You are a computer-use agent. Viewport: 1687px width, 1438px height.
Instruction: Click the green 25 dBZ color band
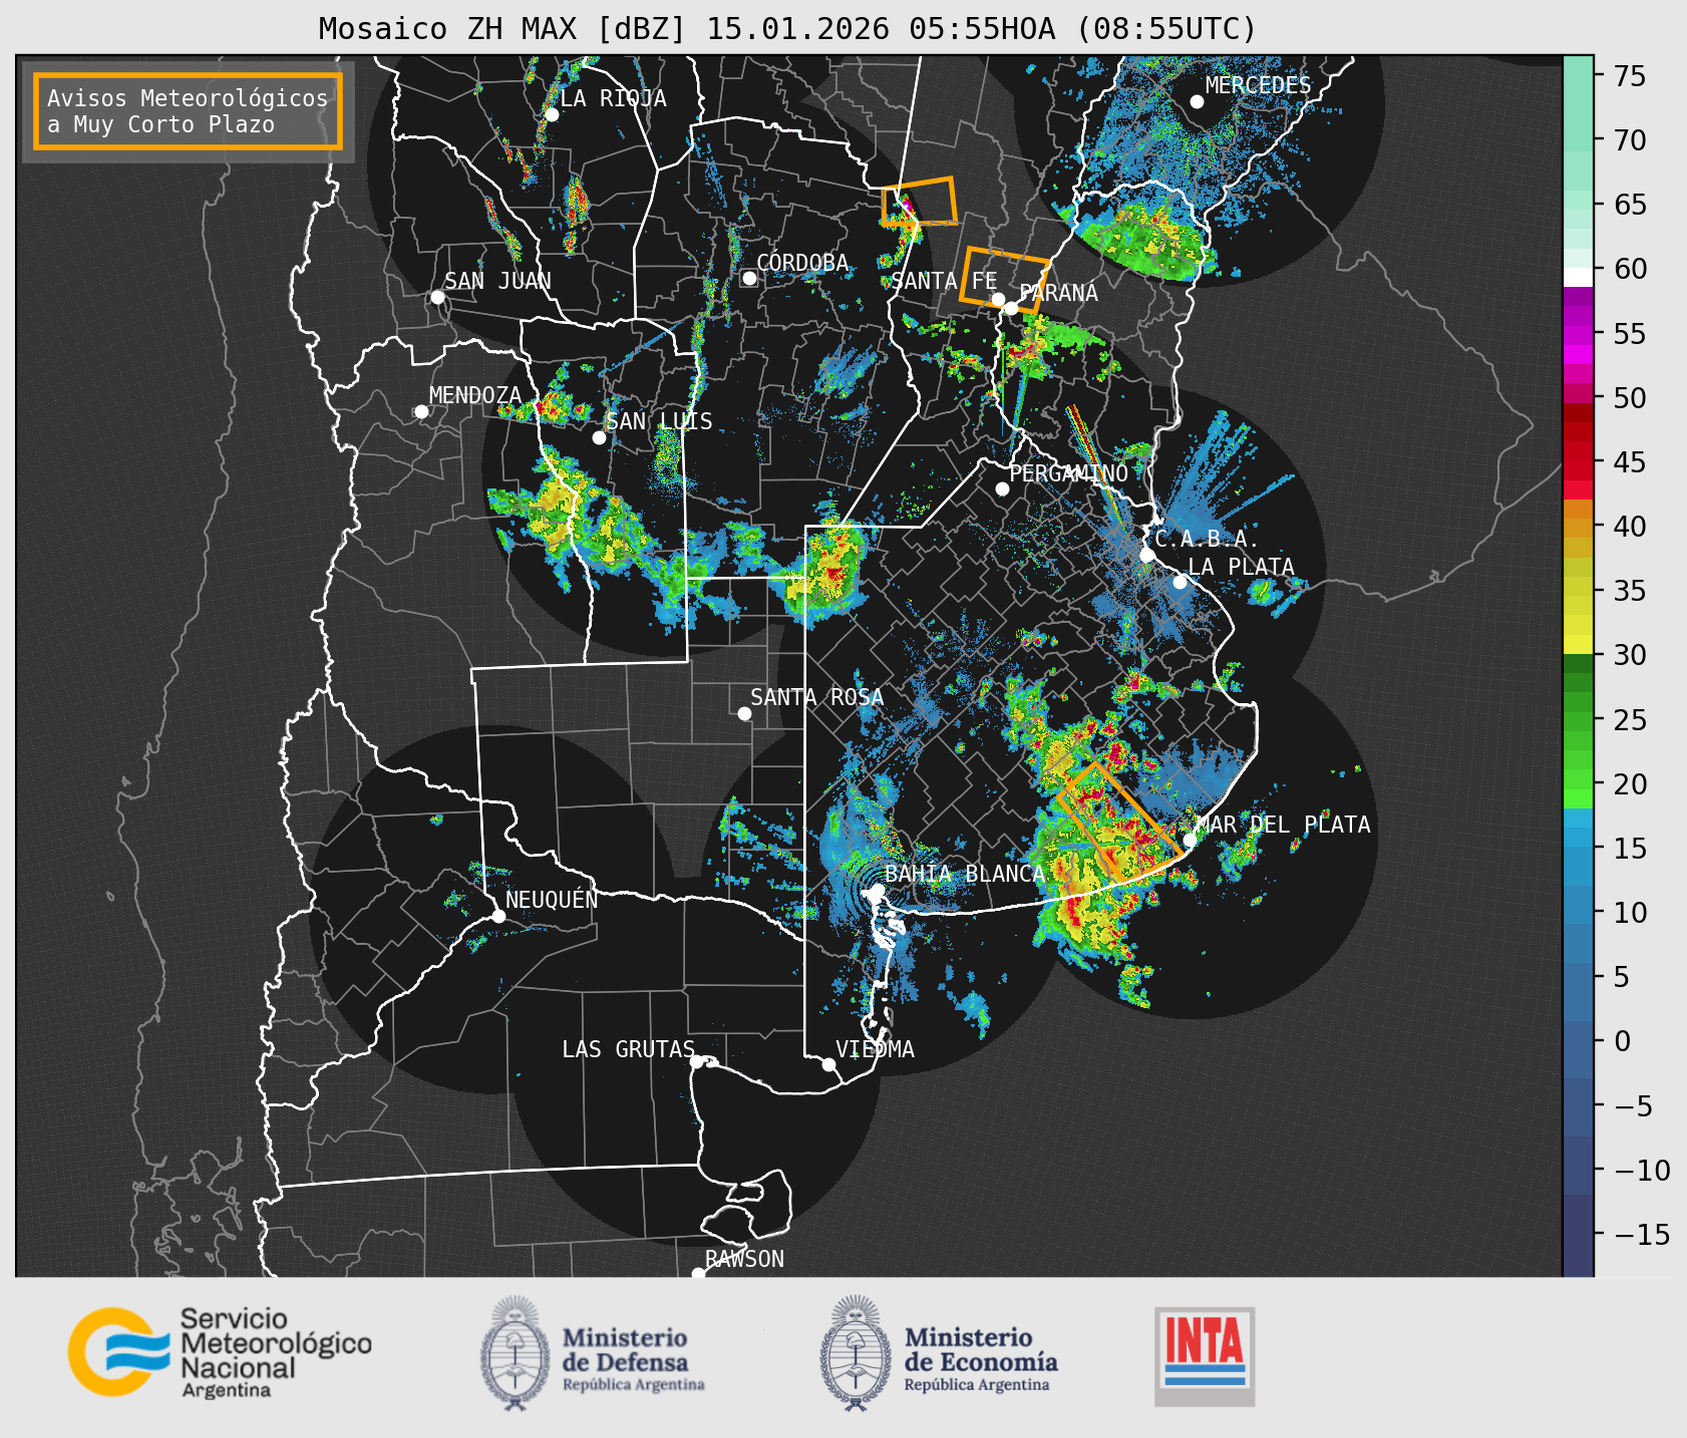[1578, 720]
